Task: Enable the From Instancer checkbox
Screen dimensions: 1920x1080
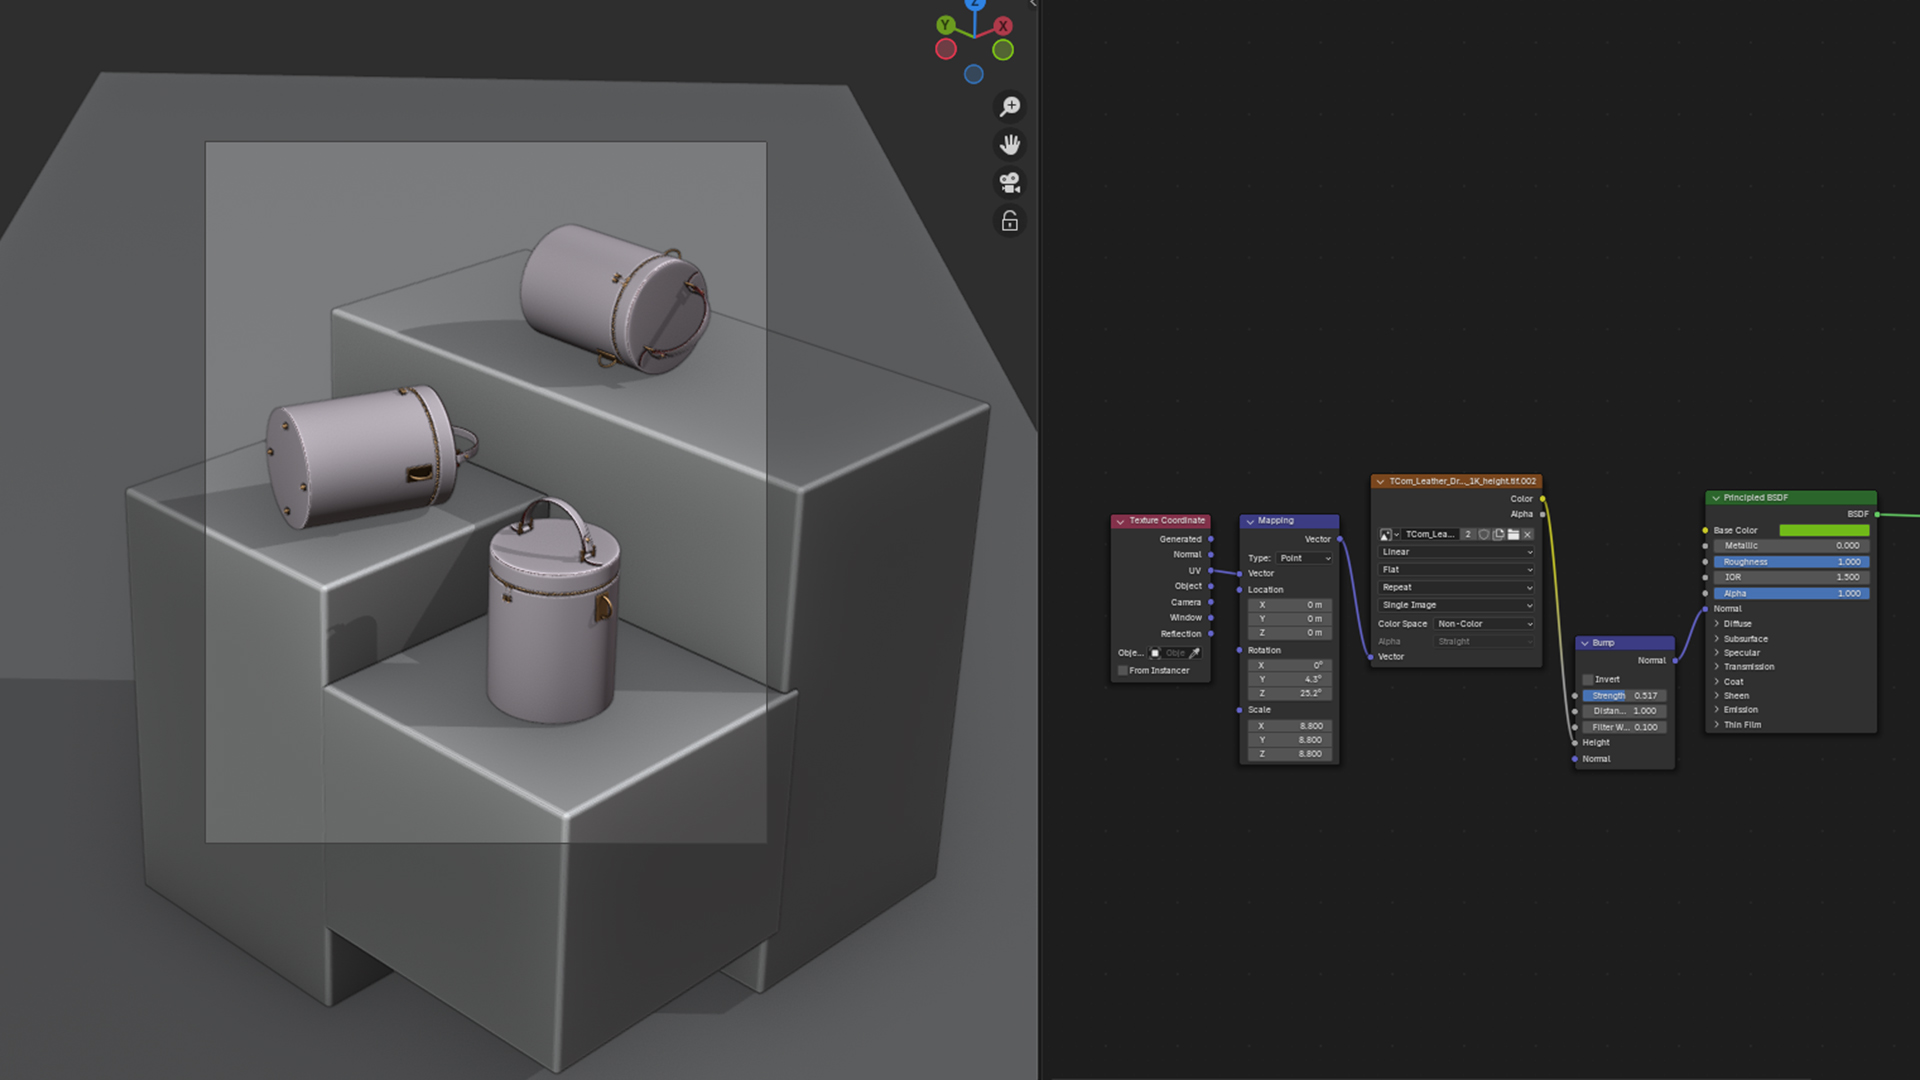Action: click(x=1123, y=671)
